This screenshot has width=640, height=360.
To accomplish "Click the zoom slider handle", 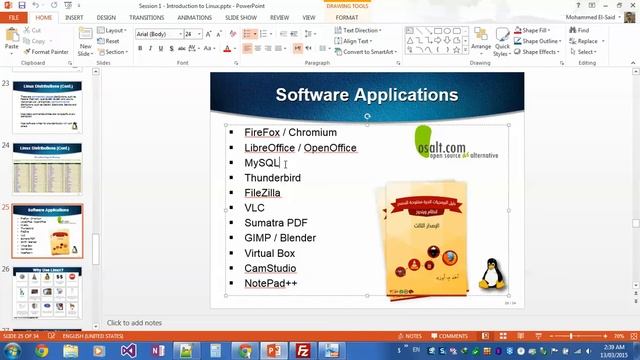I will [x=571, y=336].
